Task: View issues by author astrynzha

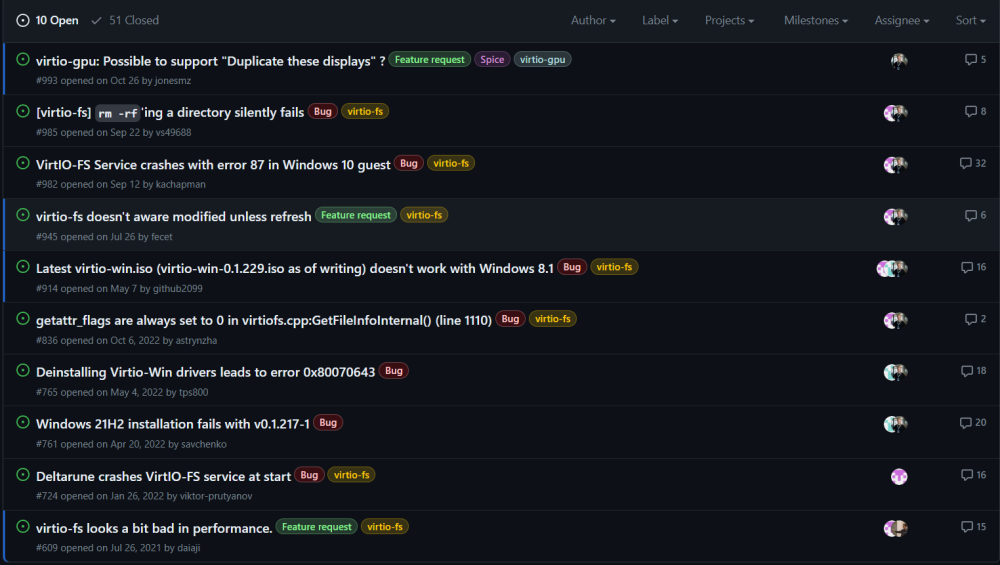Action: [196, 340]
